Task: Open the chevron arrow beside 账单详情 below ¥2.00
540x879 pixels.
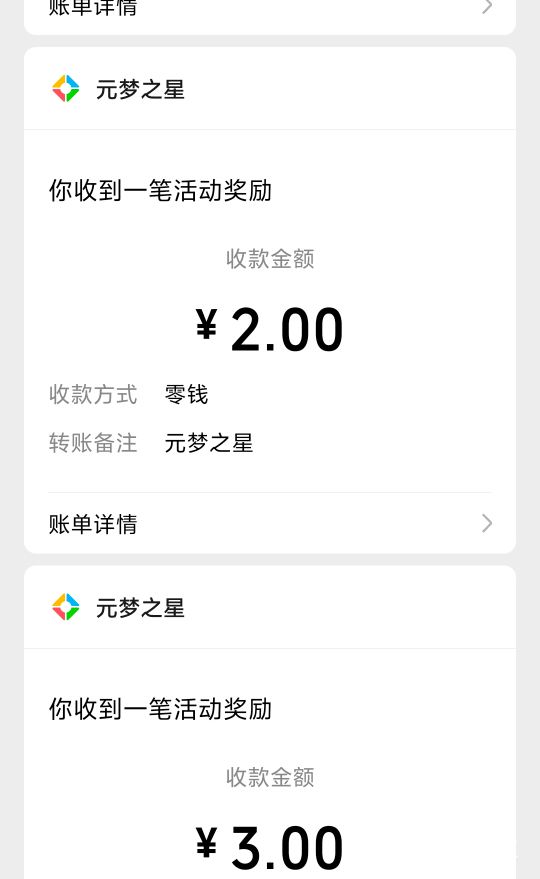Action: tap(487, 524)
